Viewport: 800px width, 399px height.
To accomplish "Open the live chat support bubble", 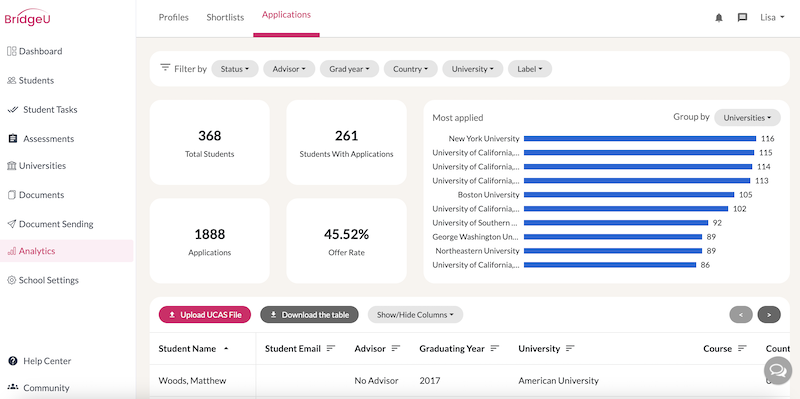I will point(778,370).
